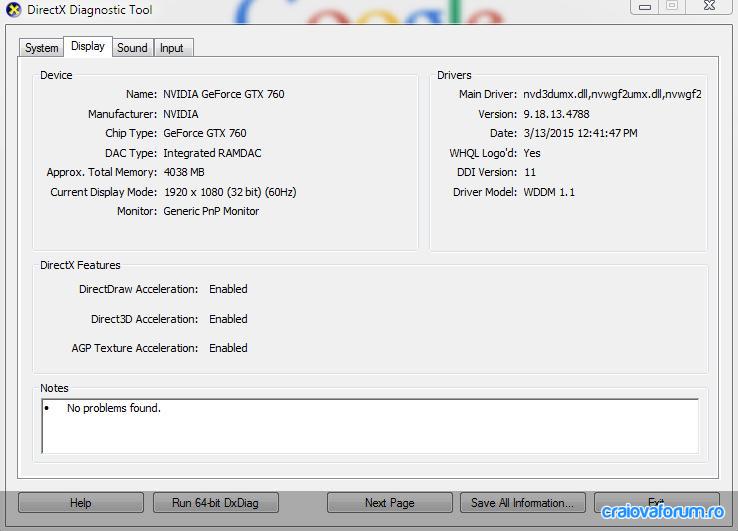Click the Help button
The height and width of the screenshot is (531, 738).
coord(80,503)
